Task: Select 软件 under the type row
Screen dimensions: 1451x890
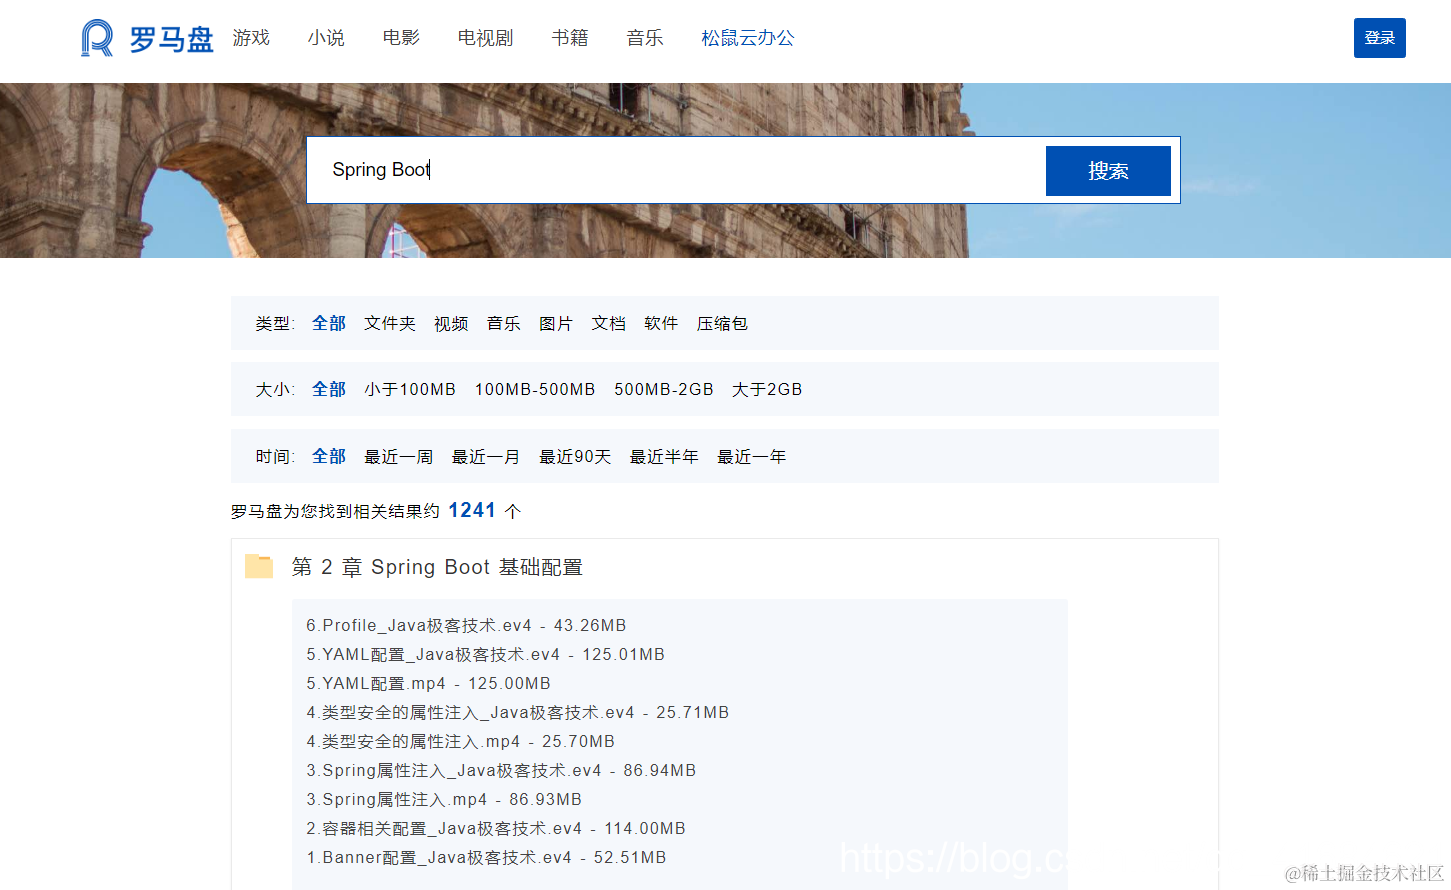Action: tap(661, 323)
